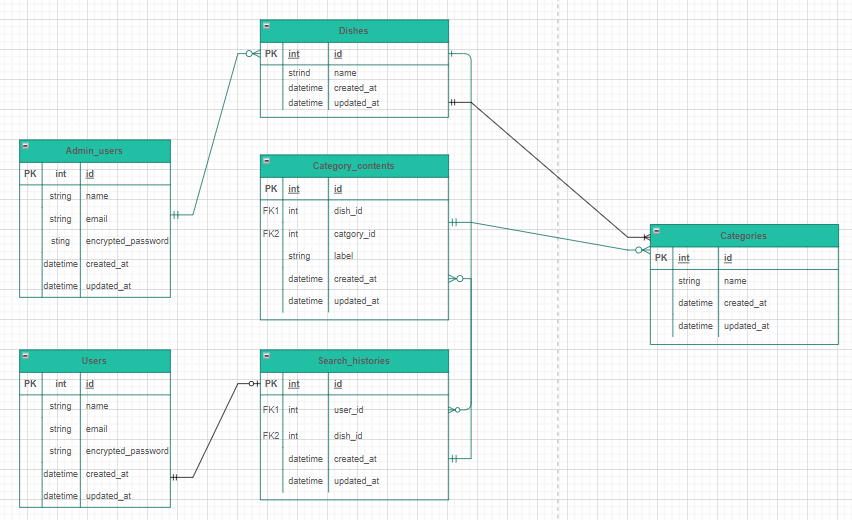Collapse the Search_histories table

tap(267, 355)
